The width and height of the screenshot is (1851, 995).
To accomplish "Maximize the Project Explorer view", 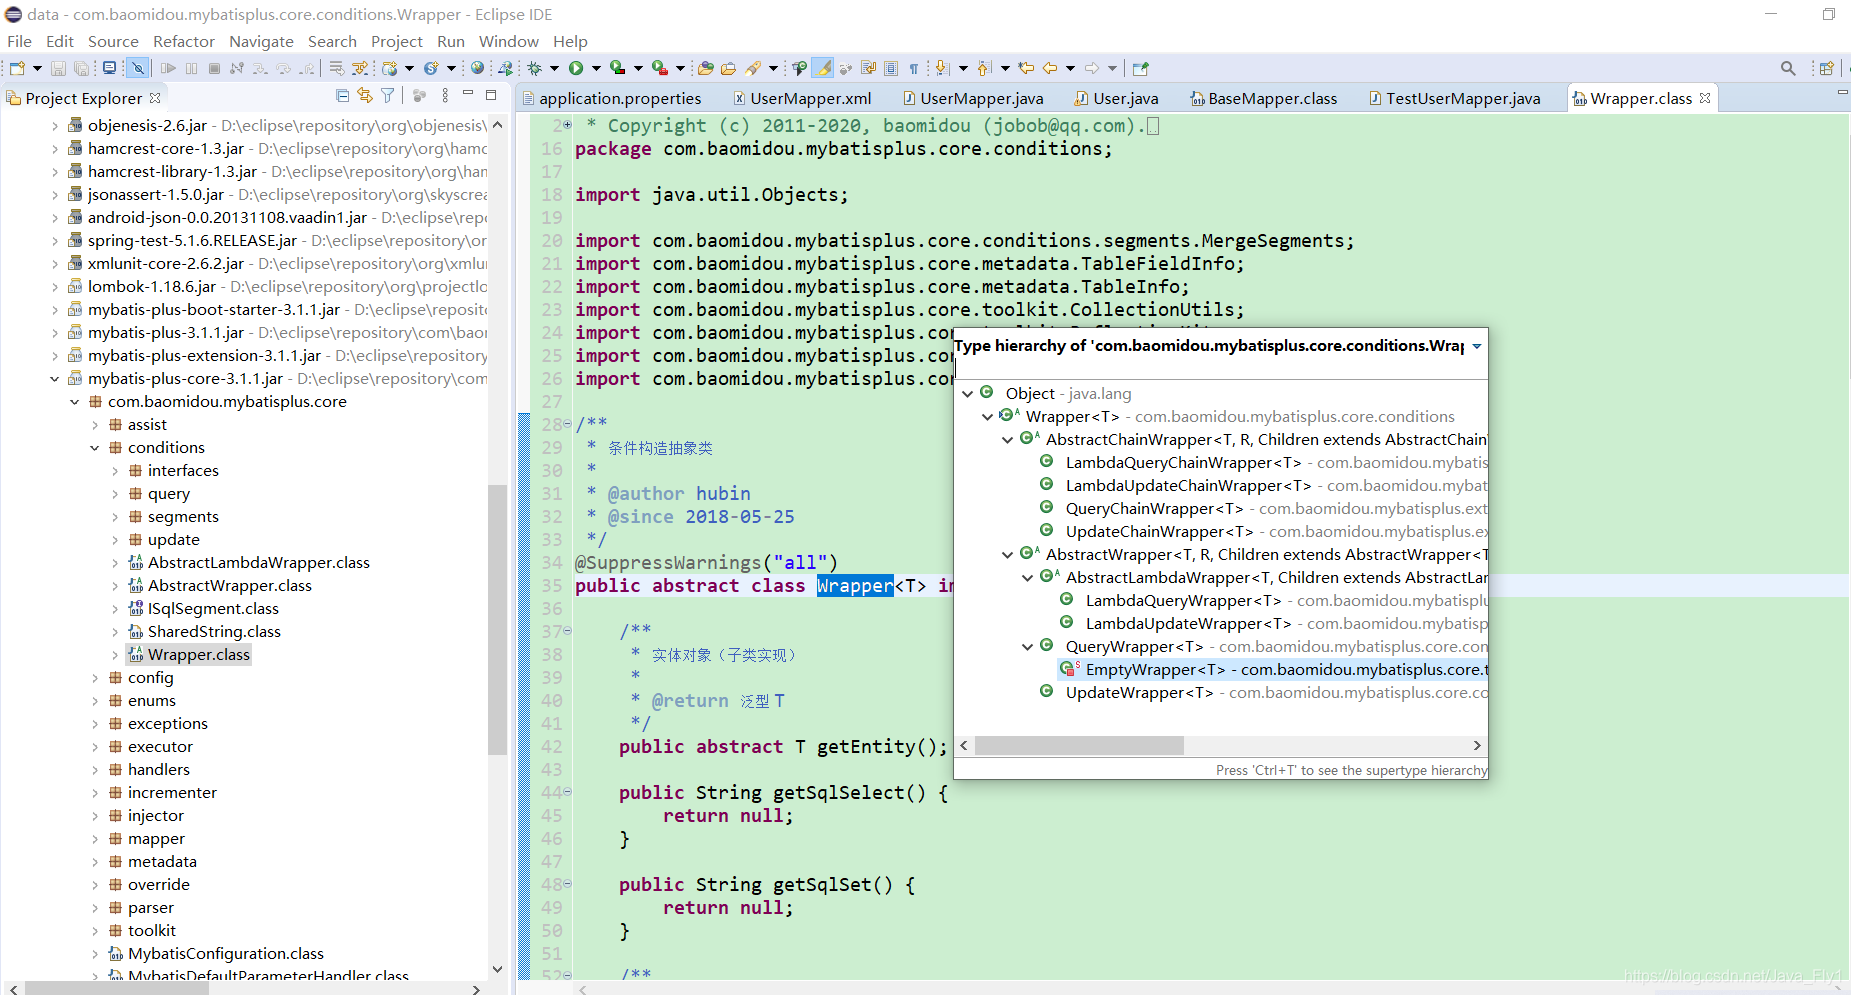I will [491, 95].
